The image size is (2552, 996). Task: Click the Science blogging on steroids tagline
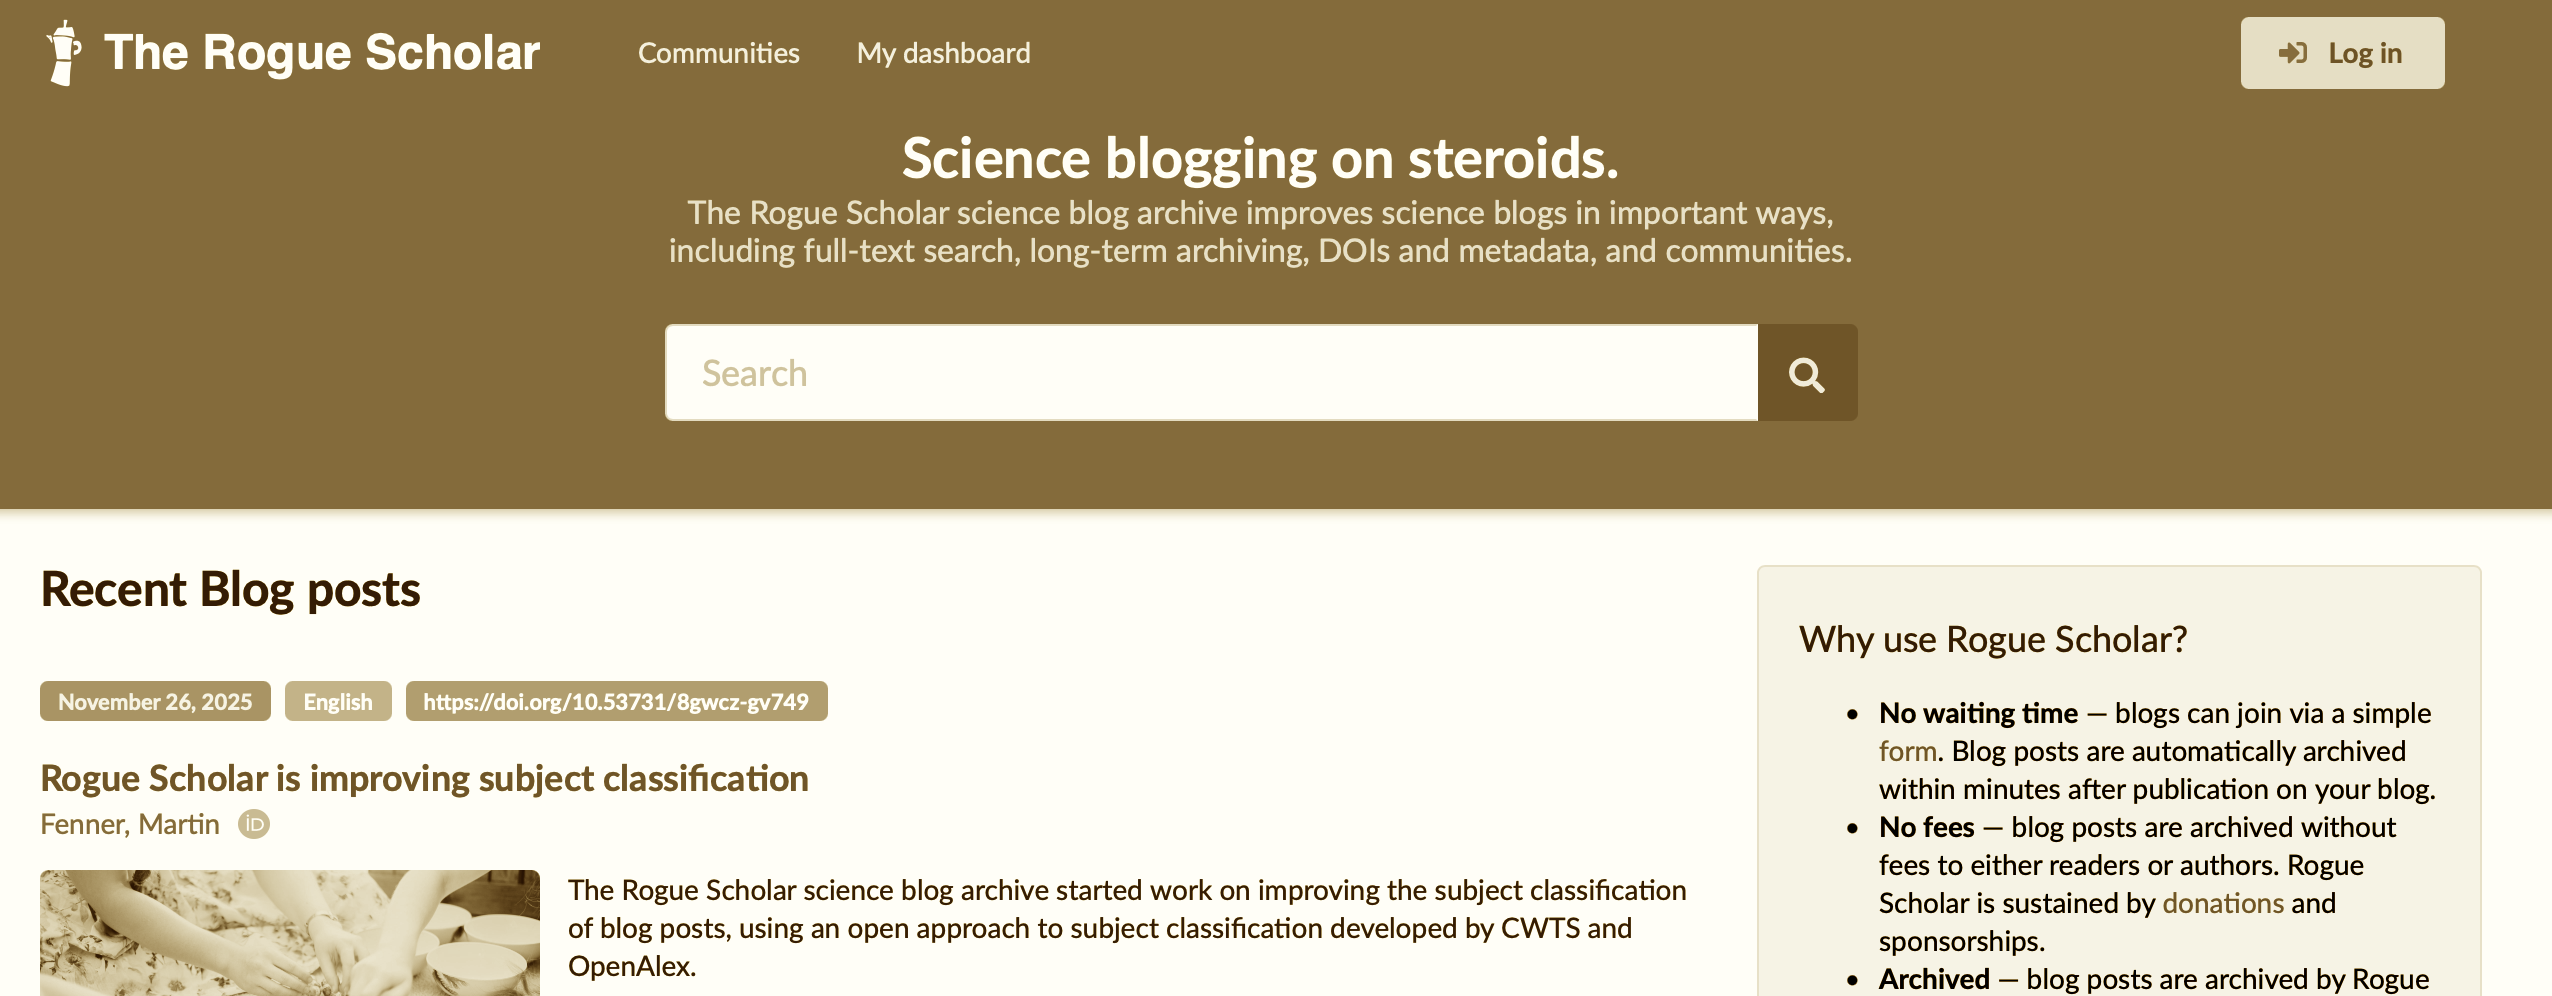pos(1260,156)
